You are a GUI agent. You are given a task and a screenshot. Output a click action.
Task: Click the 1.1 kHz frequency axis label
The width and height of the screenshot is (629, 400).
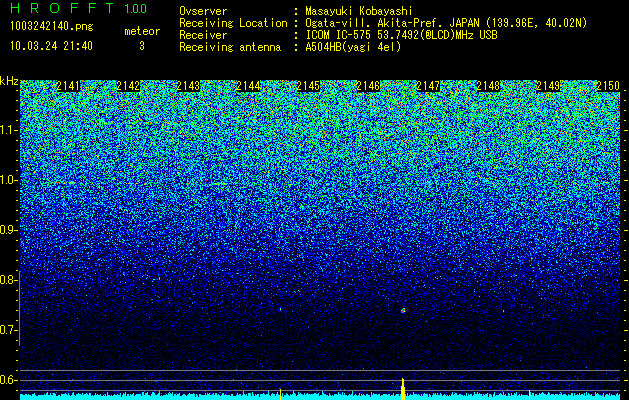[x=8, y=130]
